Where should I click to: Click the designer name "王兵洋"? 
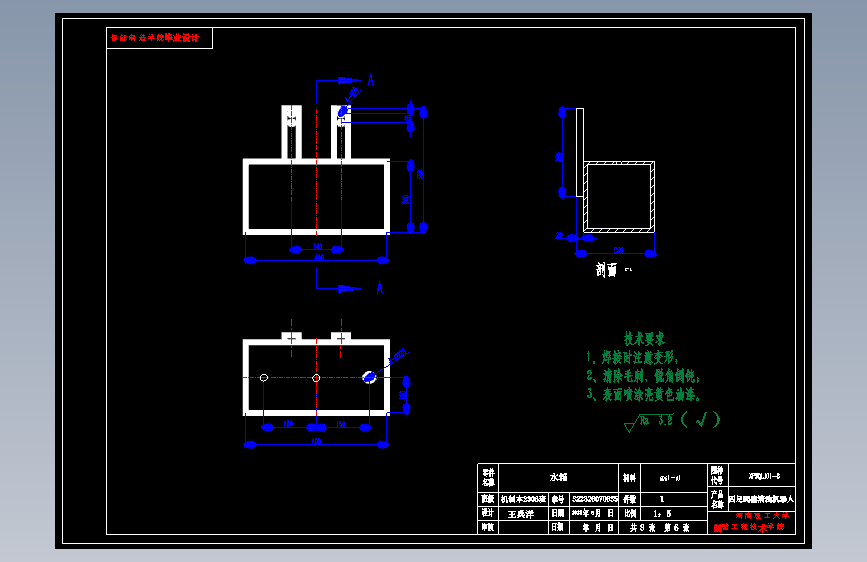click(x=521, y=514)
